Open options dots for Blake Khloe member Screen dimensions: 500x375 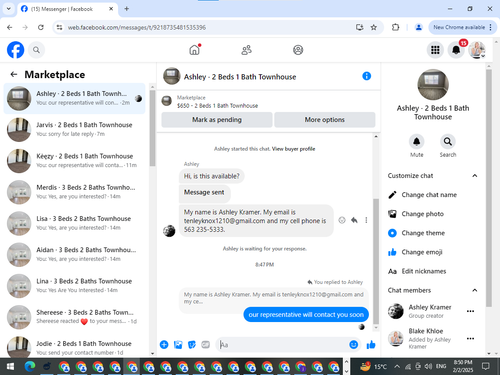click(x=470, y=339)
